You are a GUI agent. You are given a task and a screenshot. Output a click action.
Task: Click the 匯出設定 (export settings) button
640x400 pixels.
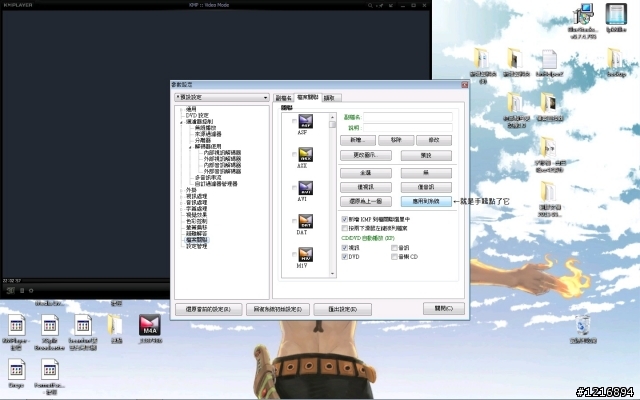342,309
